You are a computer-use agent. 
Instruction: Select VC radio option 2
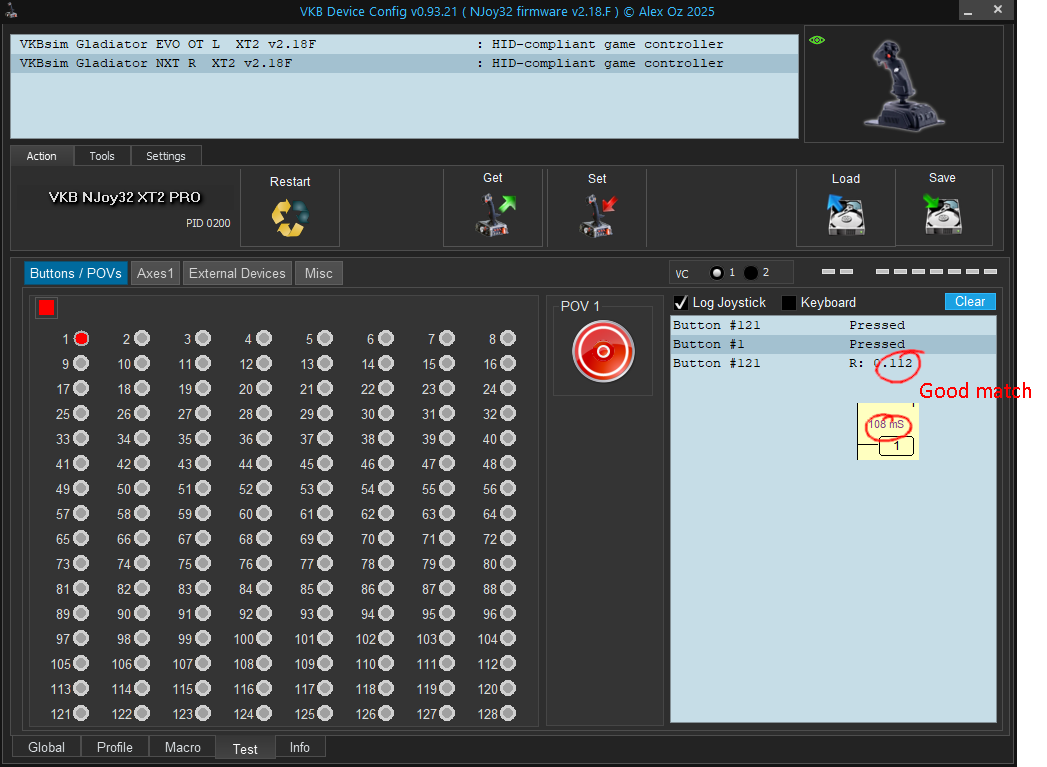tap(751, 272)
